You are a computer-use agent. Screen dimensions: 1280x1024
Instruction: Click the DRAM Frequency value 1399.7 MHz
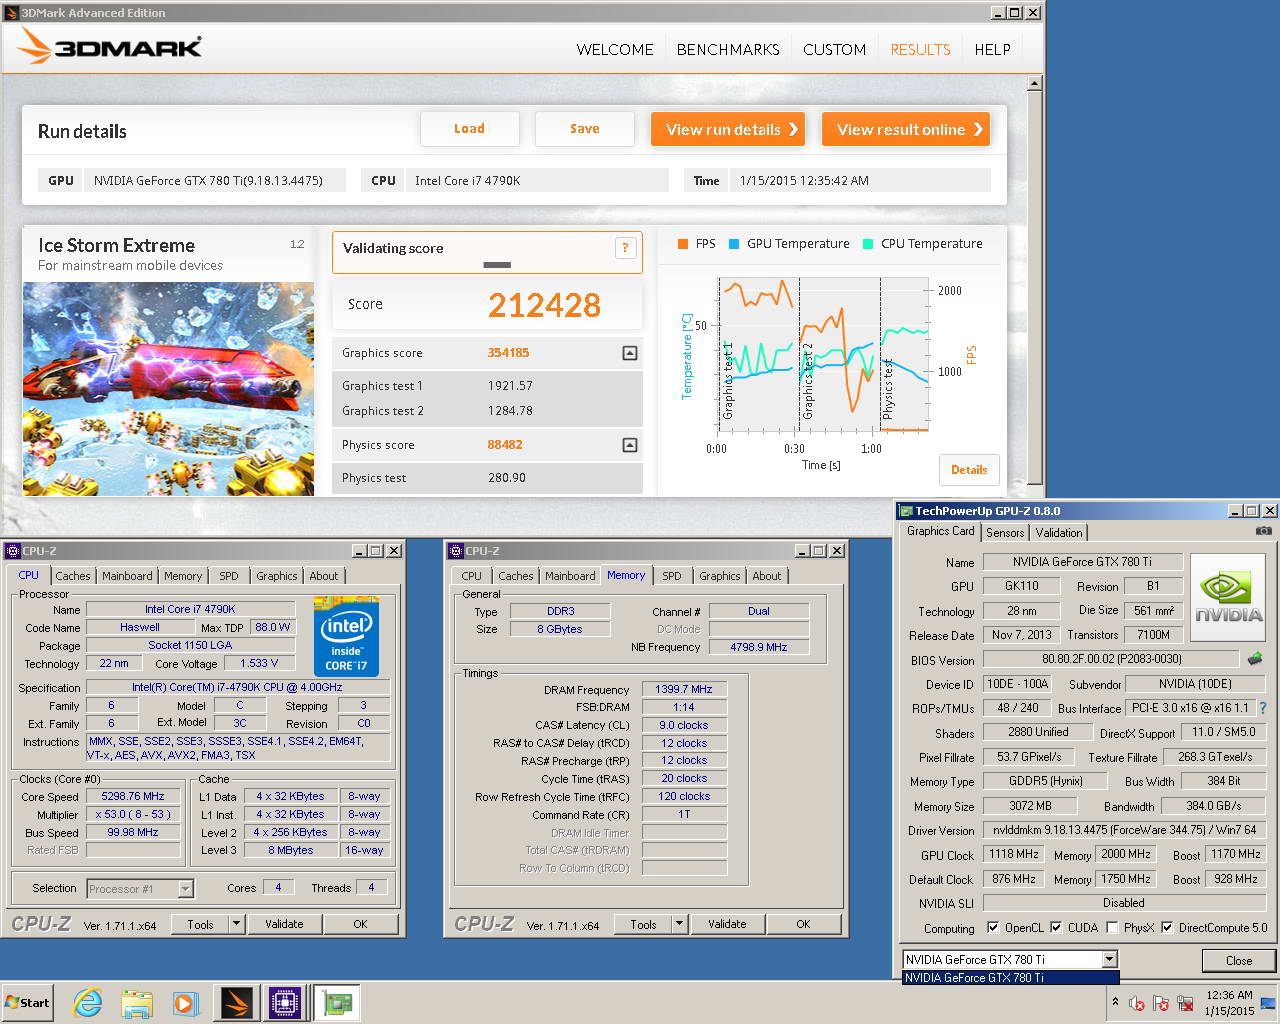(x=684, y=690)
